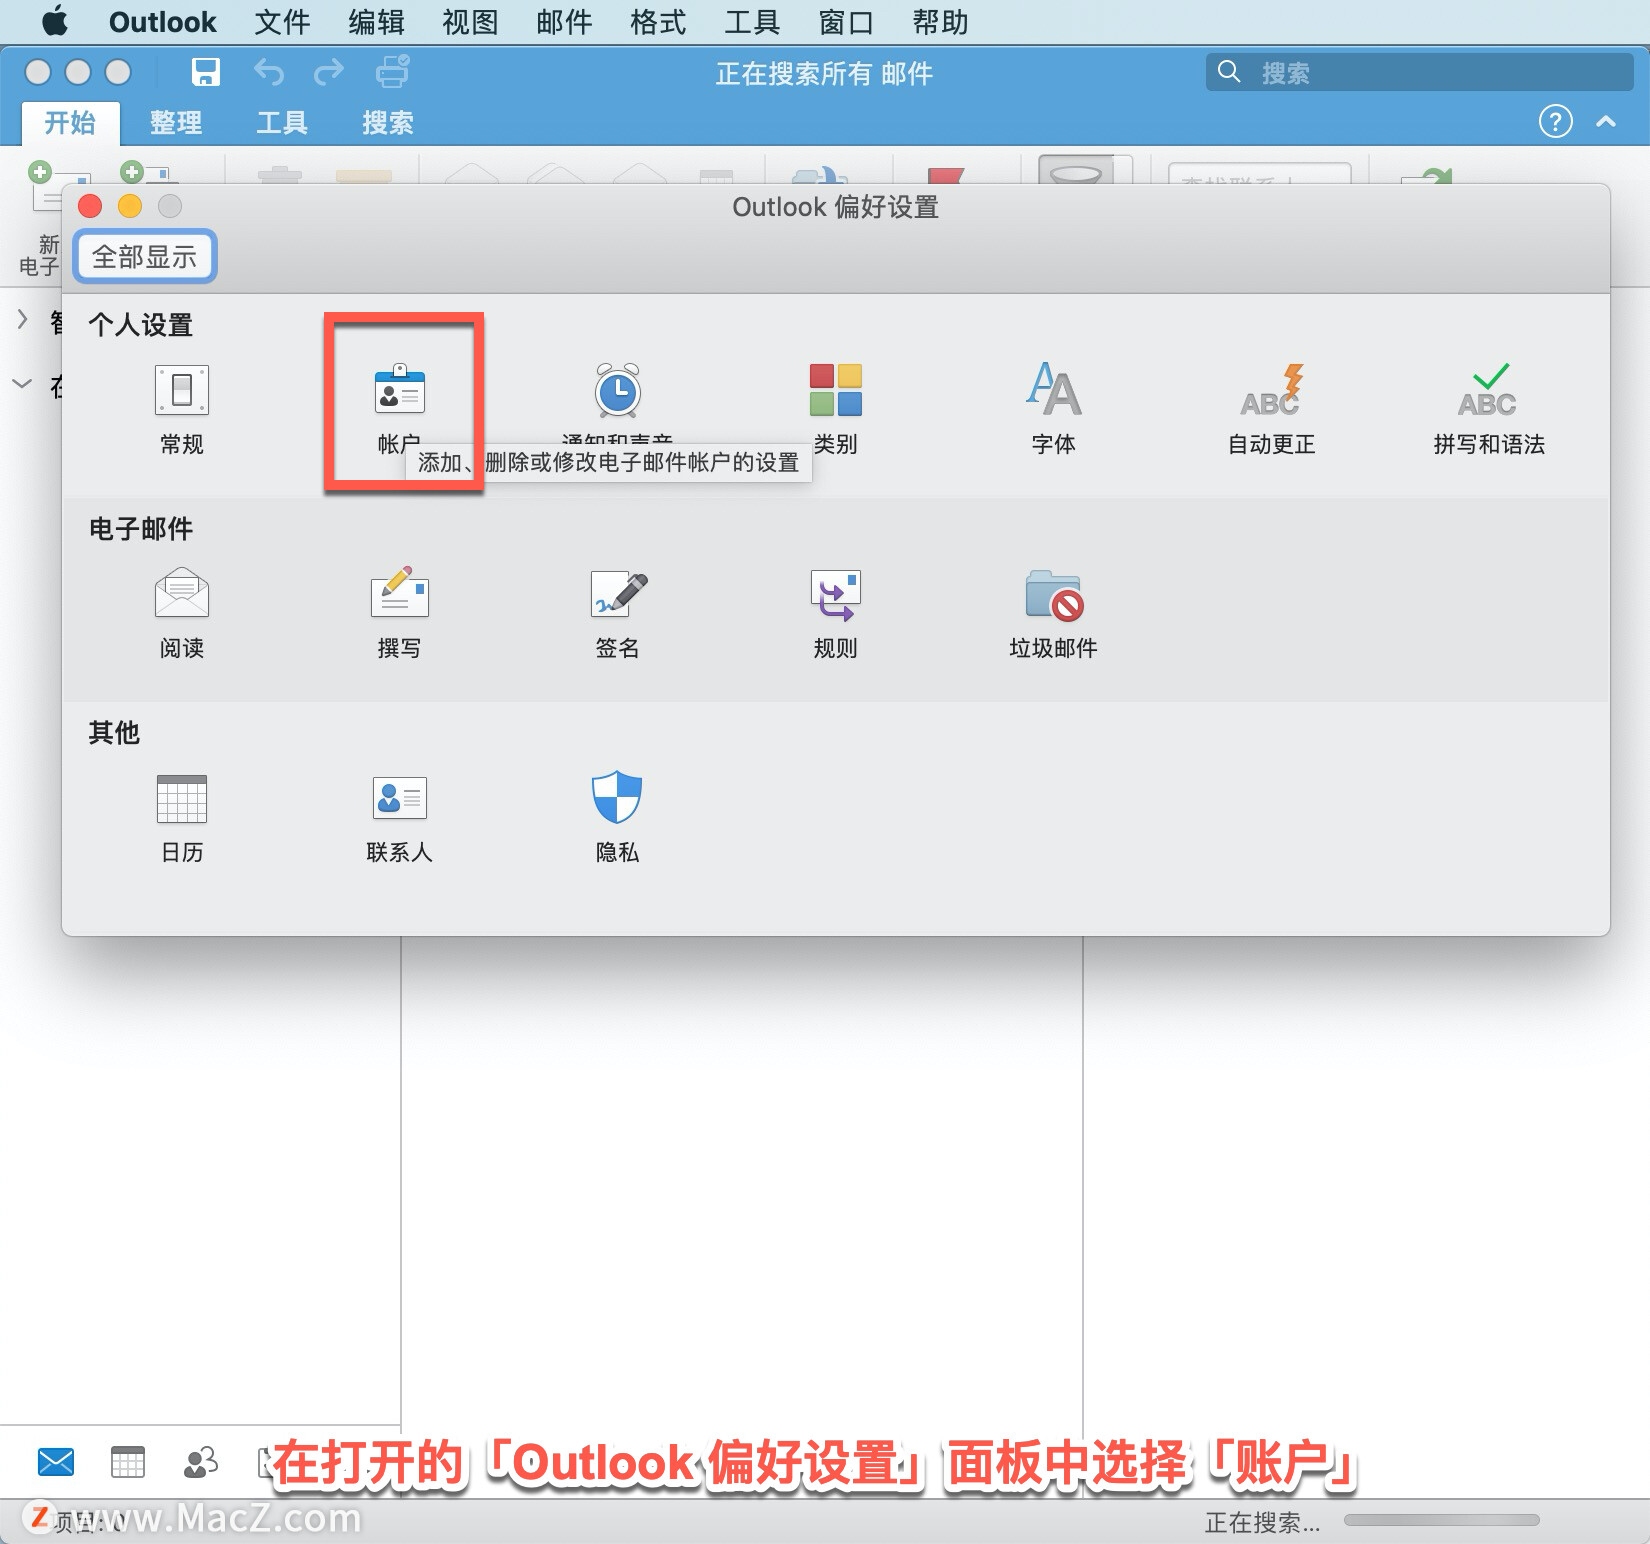Open the Outlook application menu

[162, 21]
